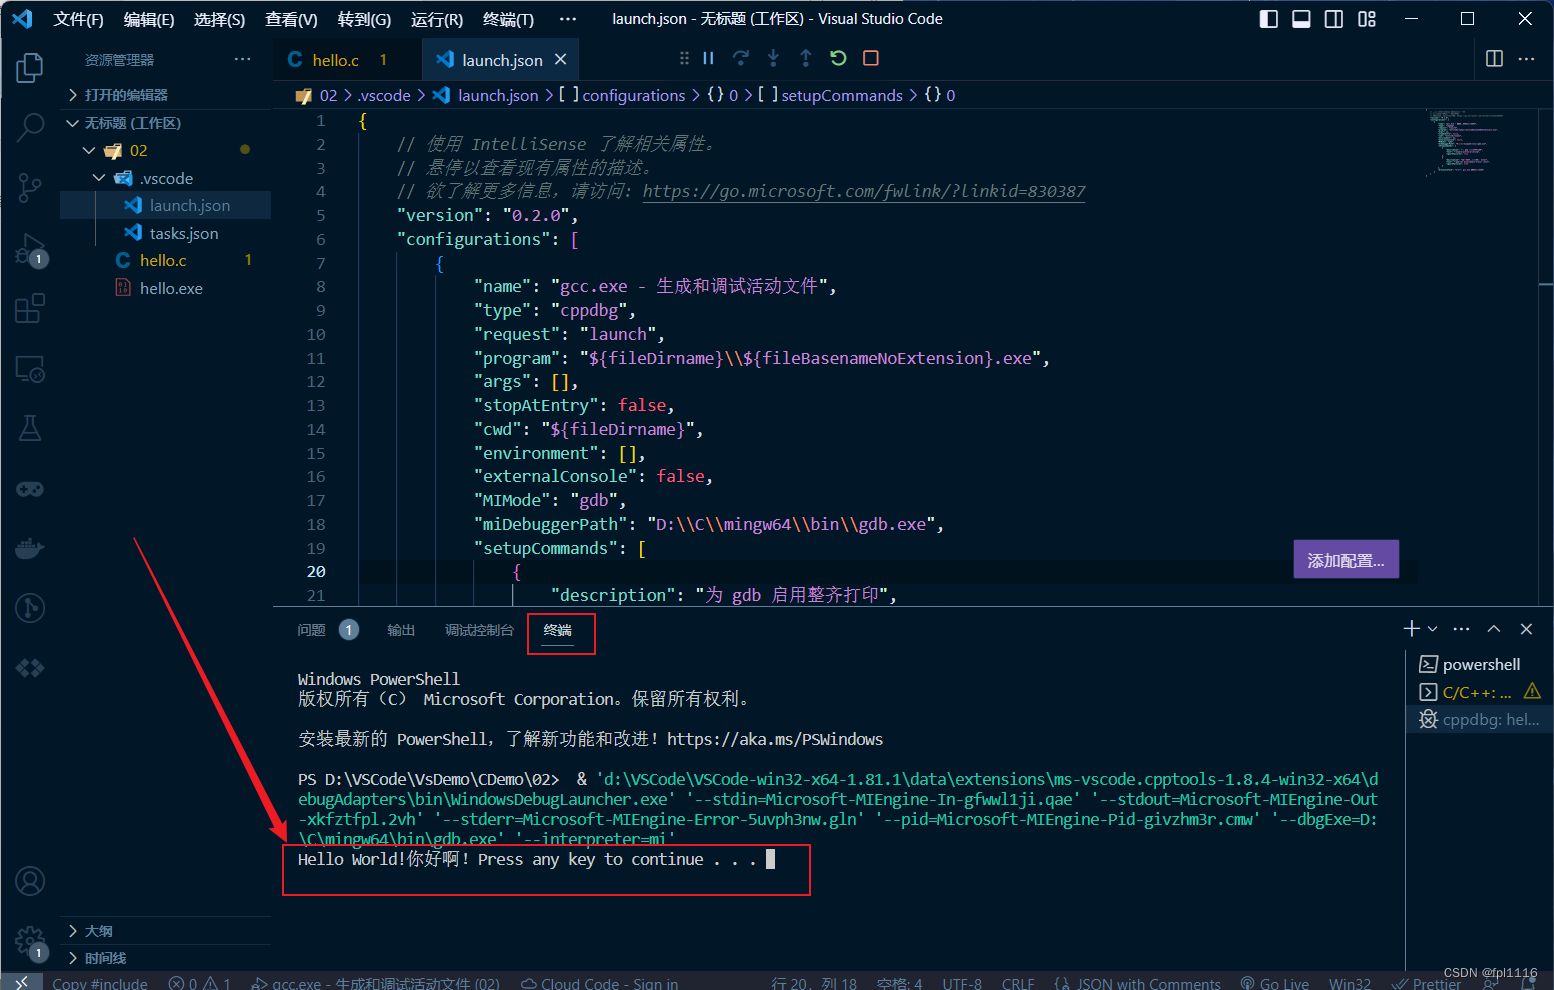Close the launch.json editor tab
Screen dimensions: 1554x990
point(561,59)
